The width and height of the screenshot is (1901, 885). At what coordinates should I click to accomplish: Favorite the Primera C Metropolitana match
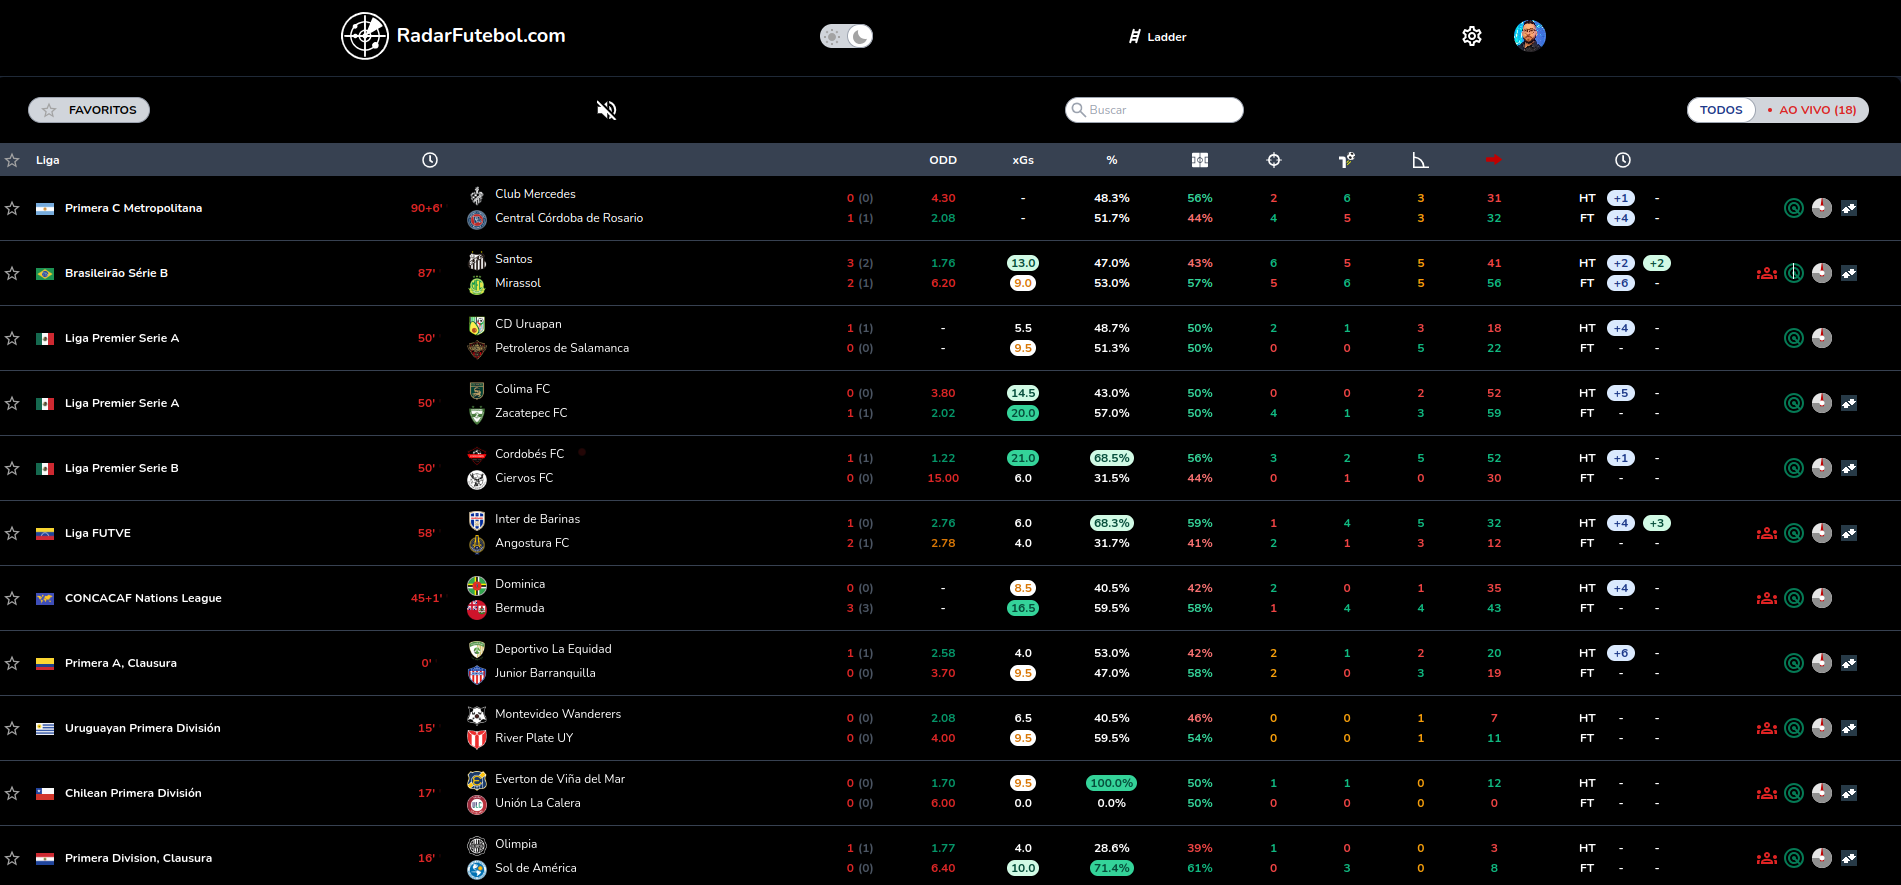tap(12, 208)
